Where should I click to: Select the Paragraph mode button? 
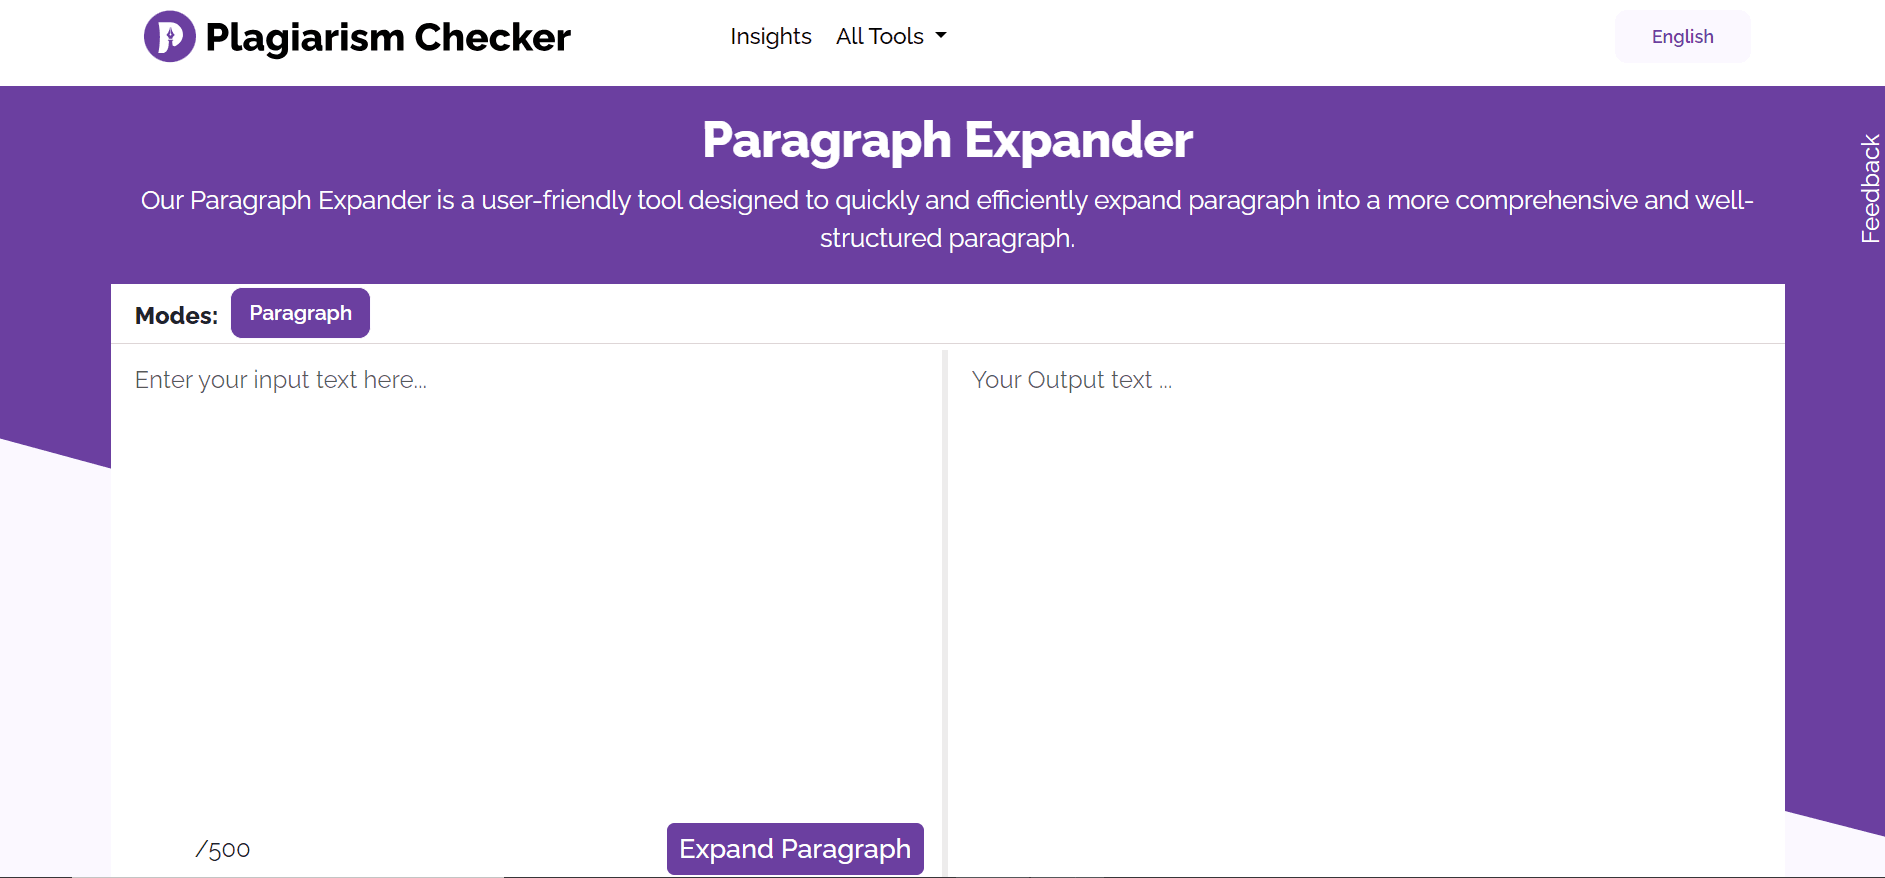[x=300, y=313]
